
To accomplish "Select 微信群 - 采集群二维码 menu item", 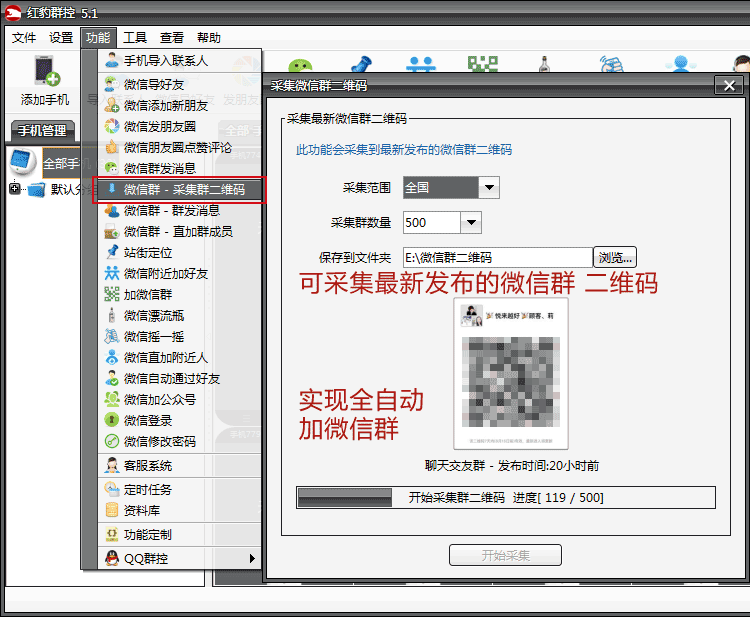I will point(180,189).
